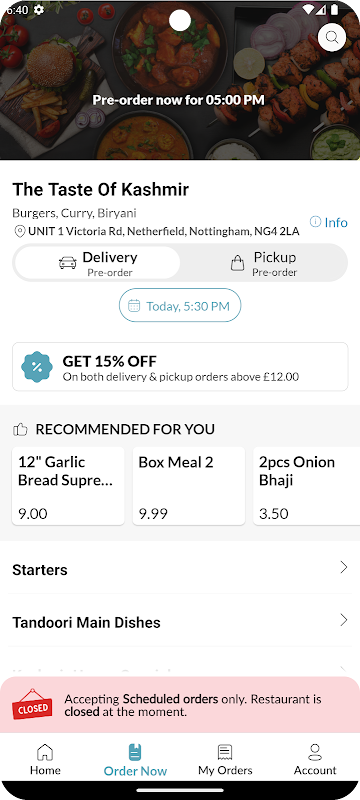Image resolution: width=360 pixels, height=800 pixels.
Task: Select Delivery pre-order option
Action: [x=97, y=263]
